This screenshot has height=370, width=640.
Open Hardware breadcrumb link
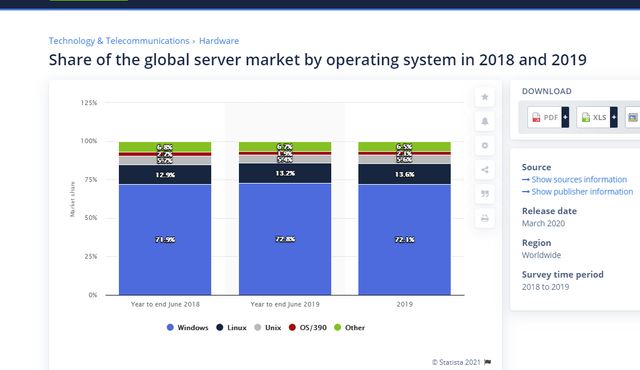point(219,41)
